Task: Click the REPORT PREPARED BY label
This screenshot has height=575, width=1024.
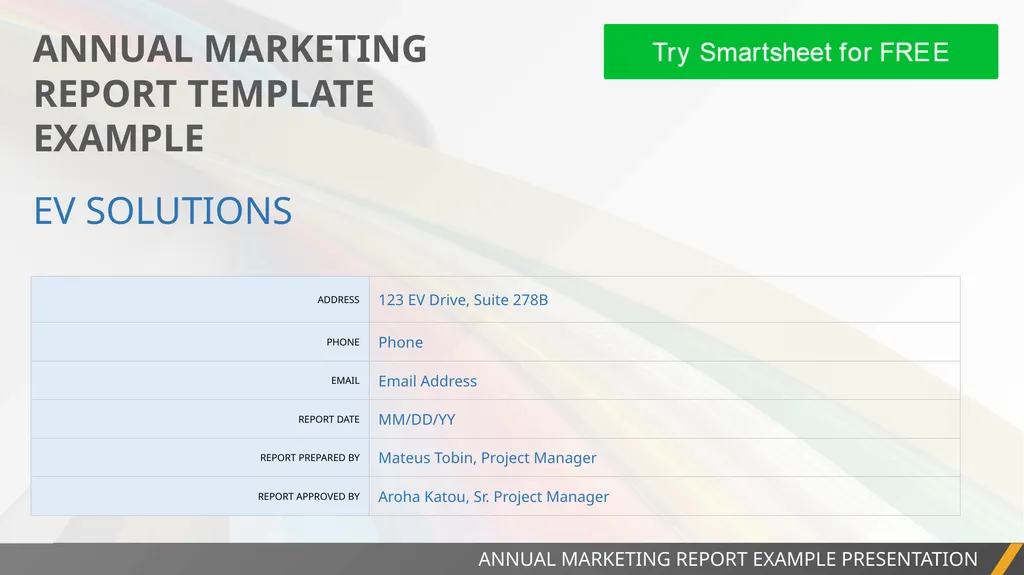Action: [310, 457]
